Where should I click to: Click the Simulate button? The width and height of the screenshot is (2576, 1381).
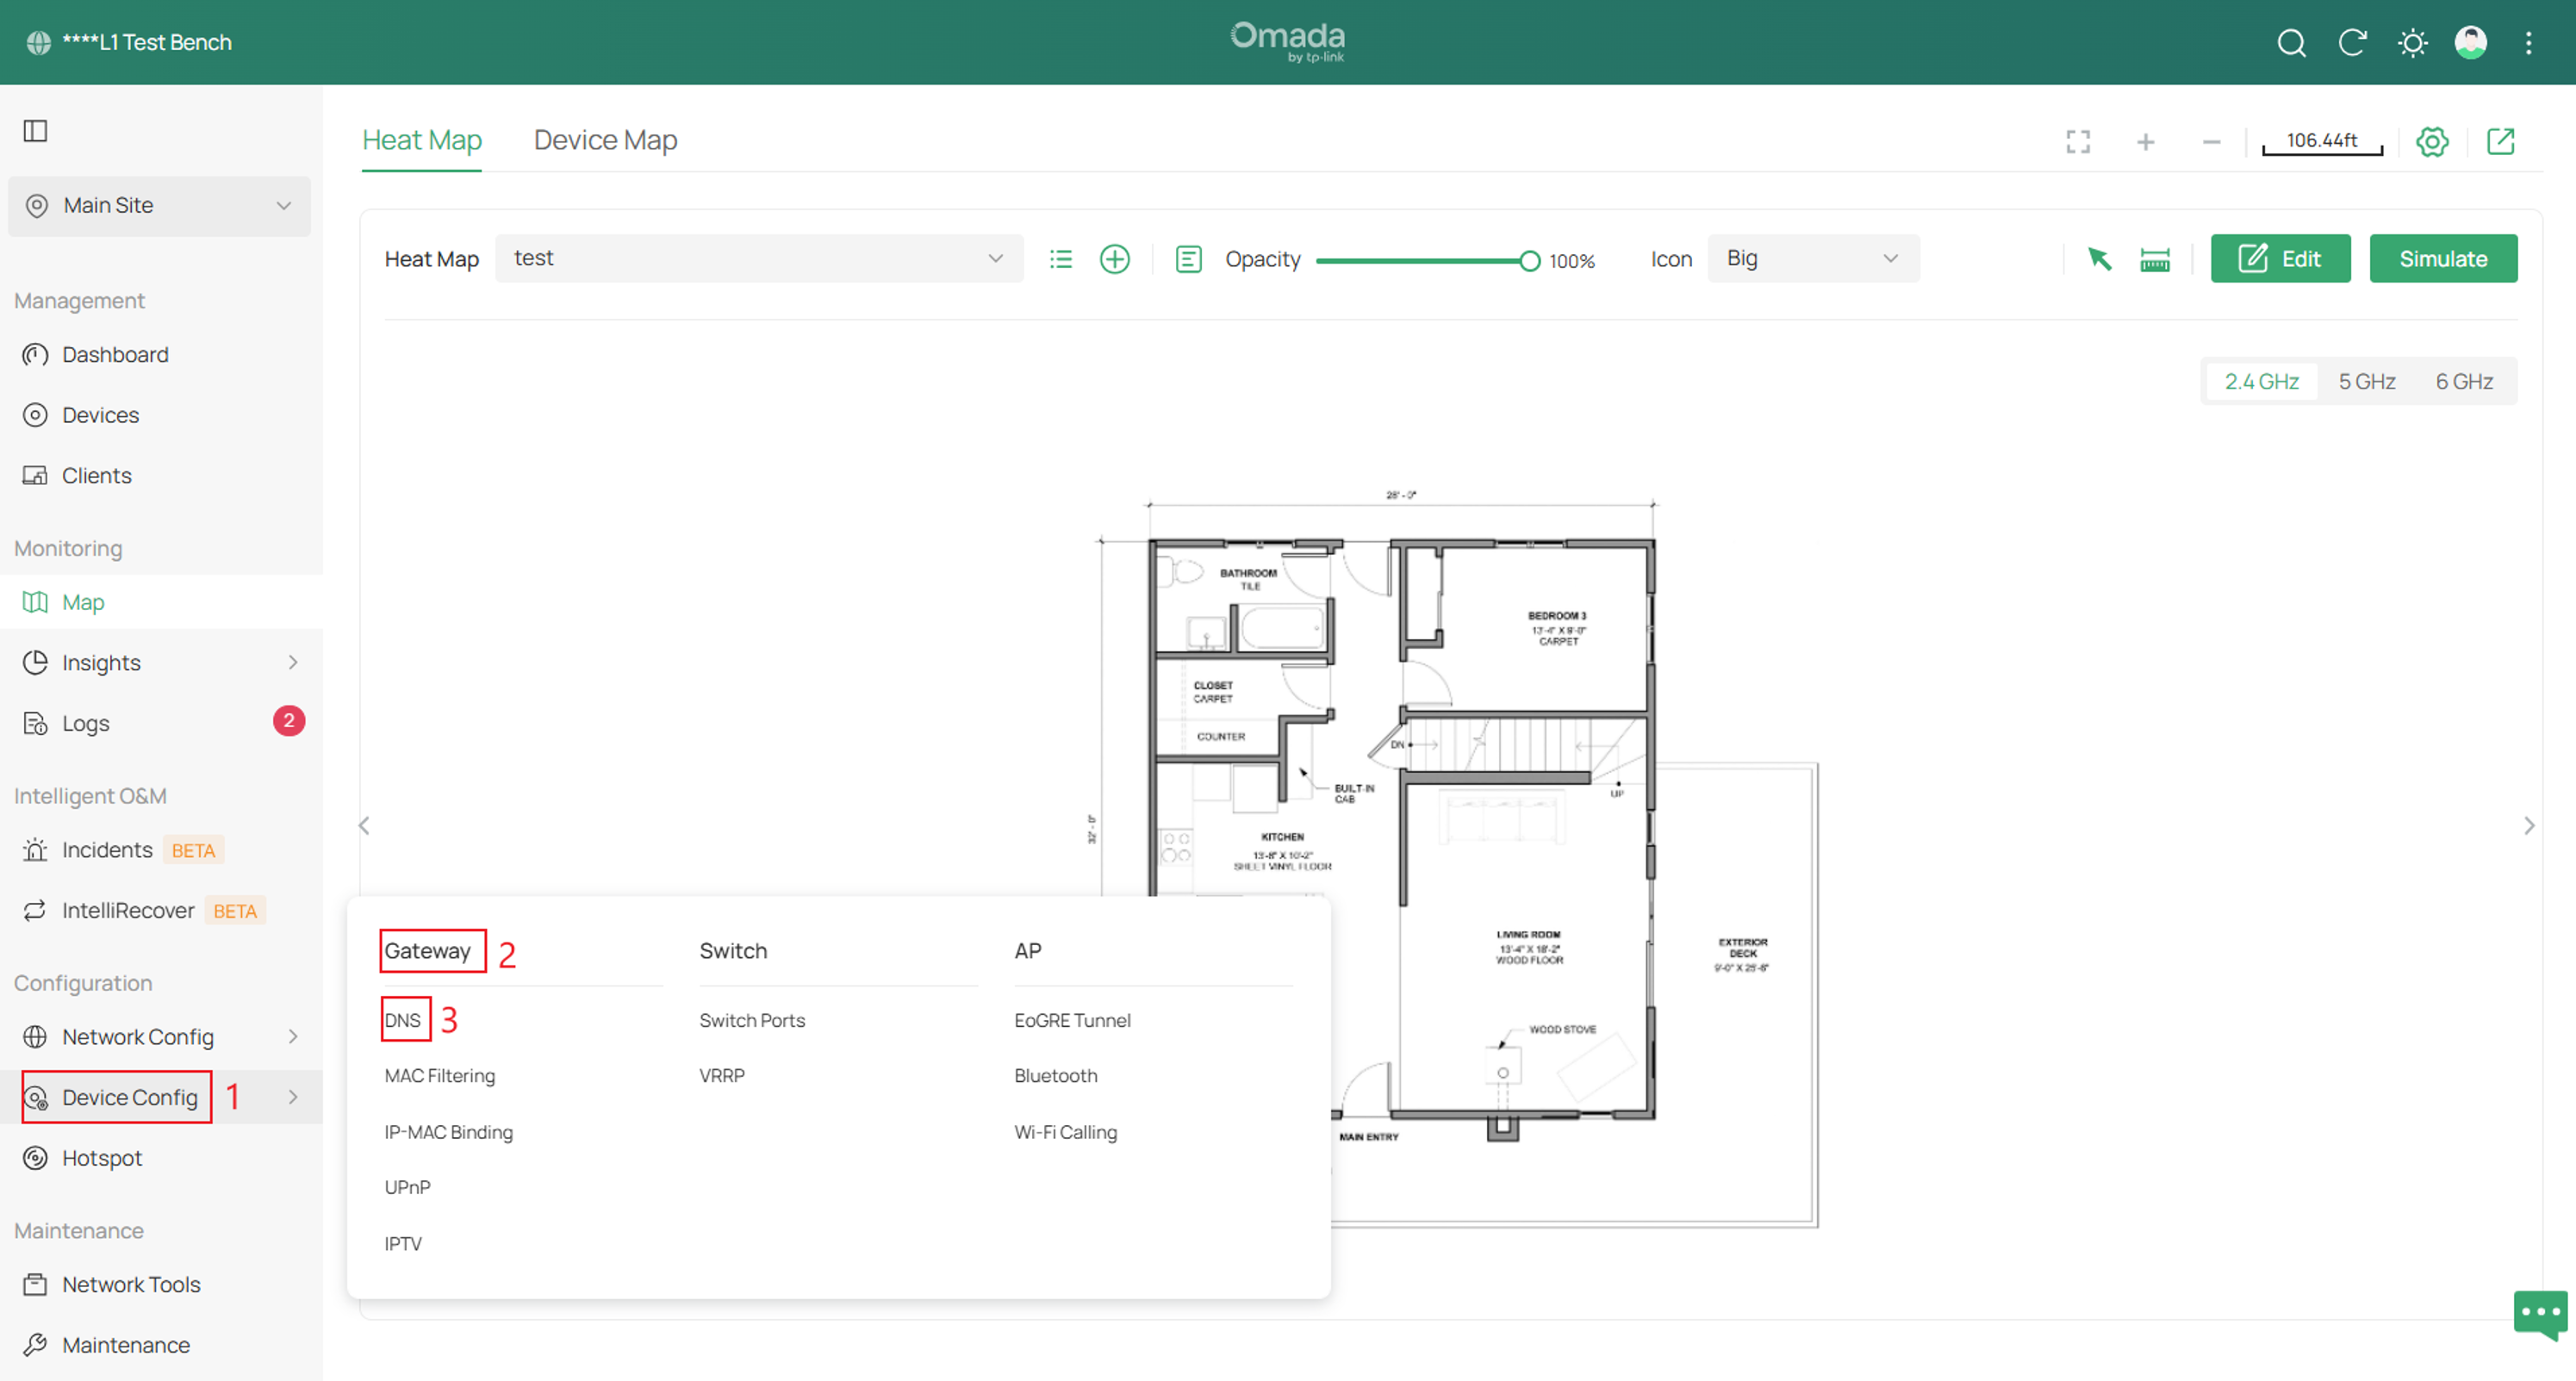pyautogui.click(x=2443, y=259)
